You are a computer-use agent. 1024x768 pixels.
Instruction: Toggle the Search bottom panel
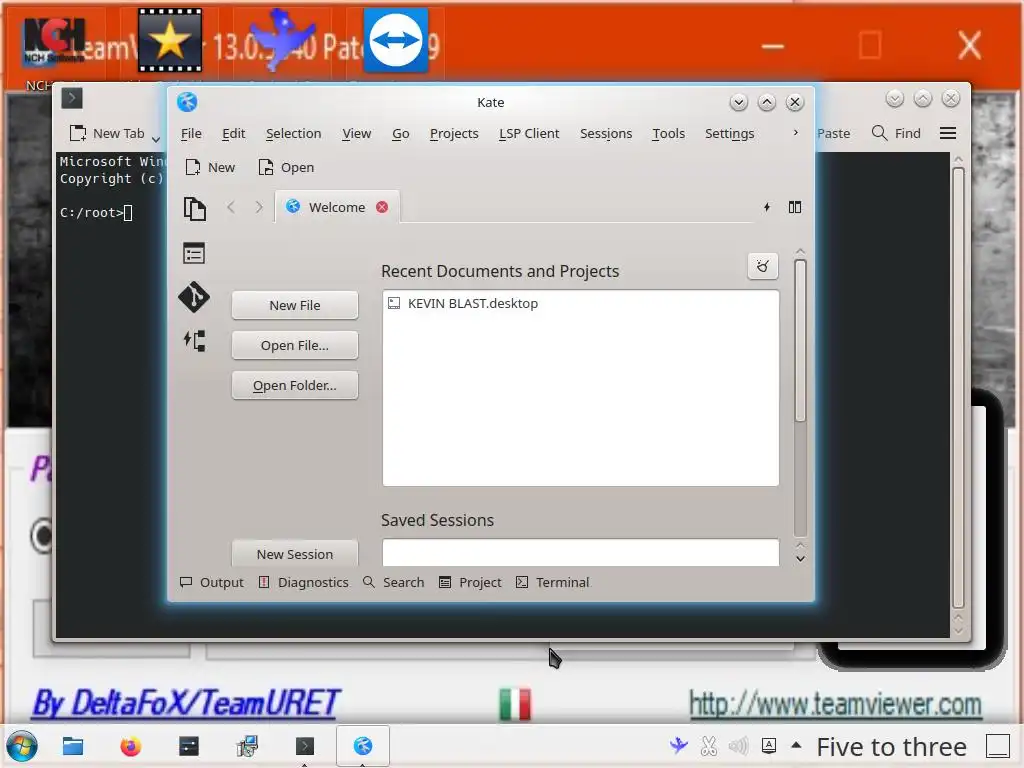[x=394, y=582]
